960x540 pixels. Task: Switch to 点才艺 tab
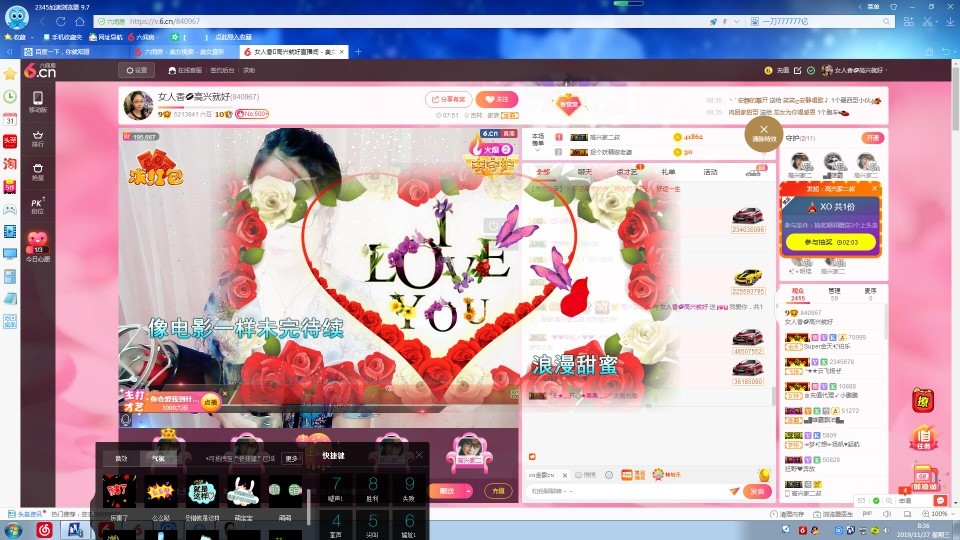pyautogui.click(x=627, y=172)
